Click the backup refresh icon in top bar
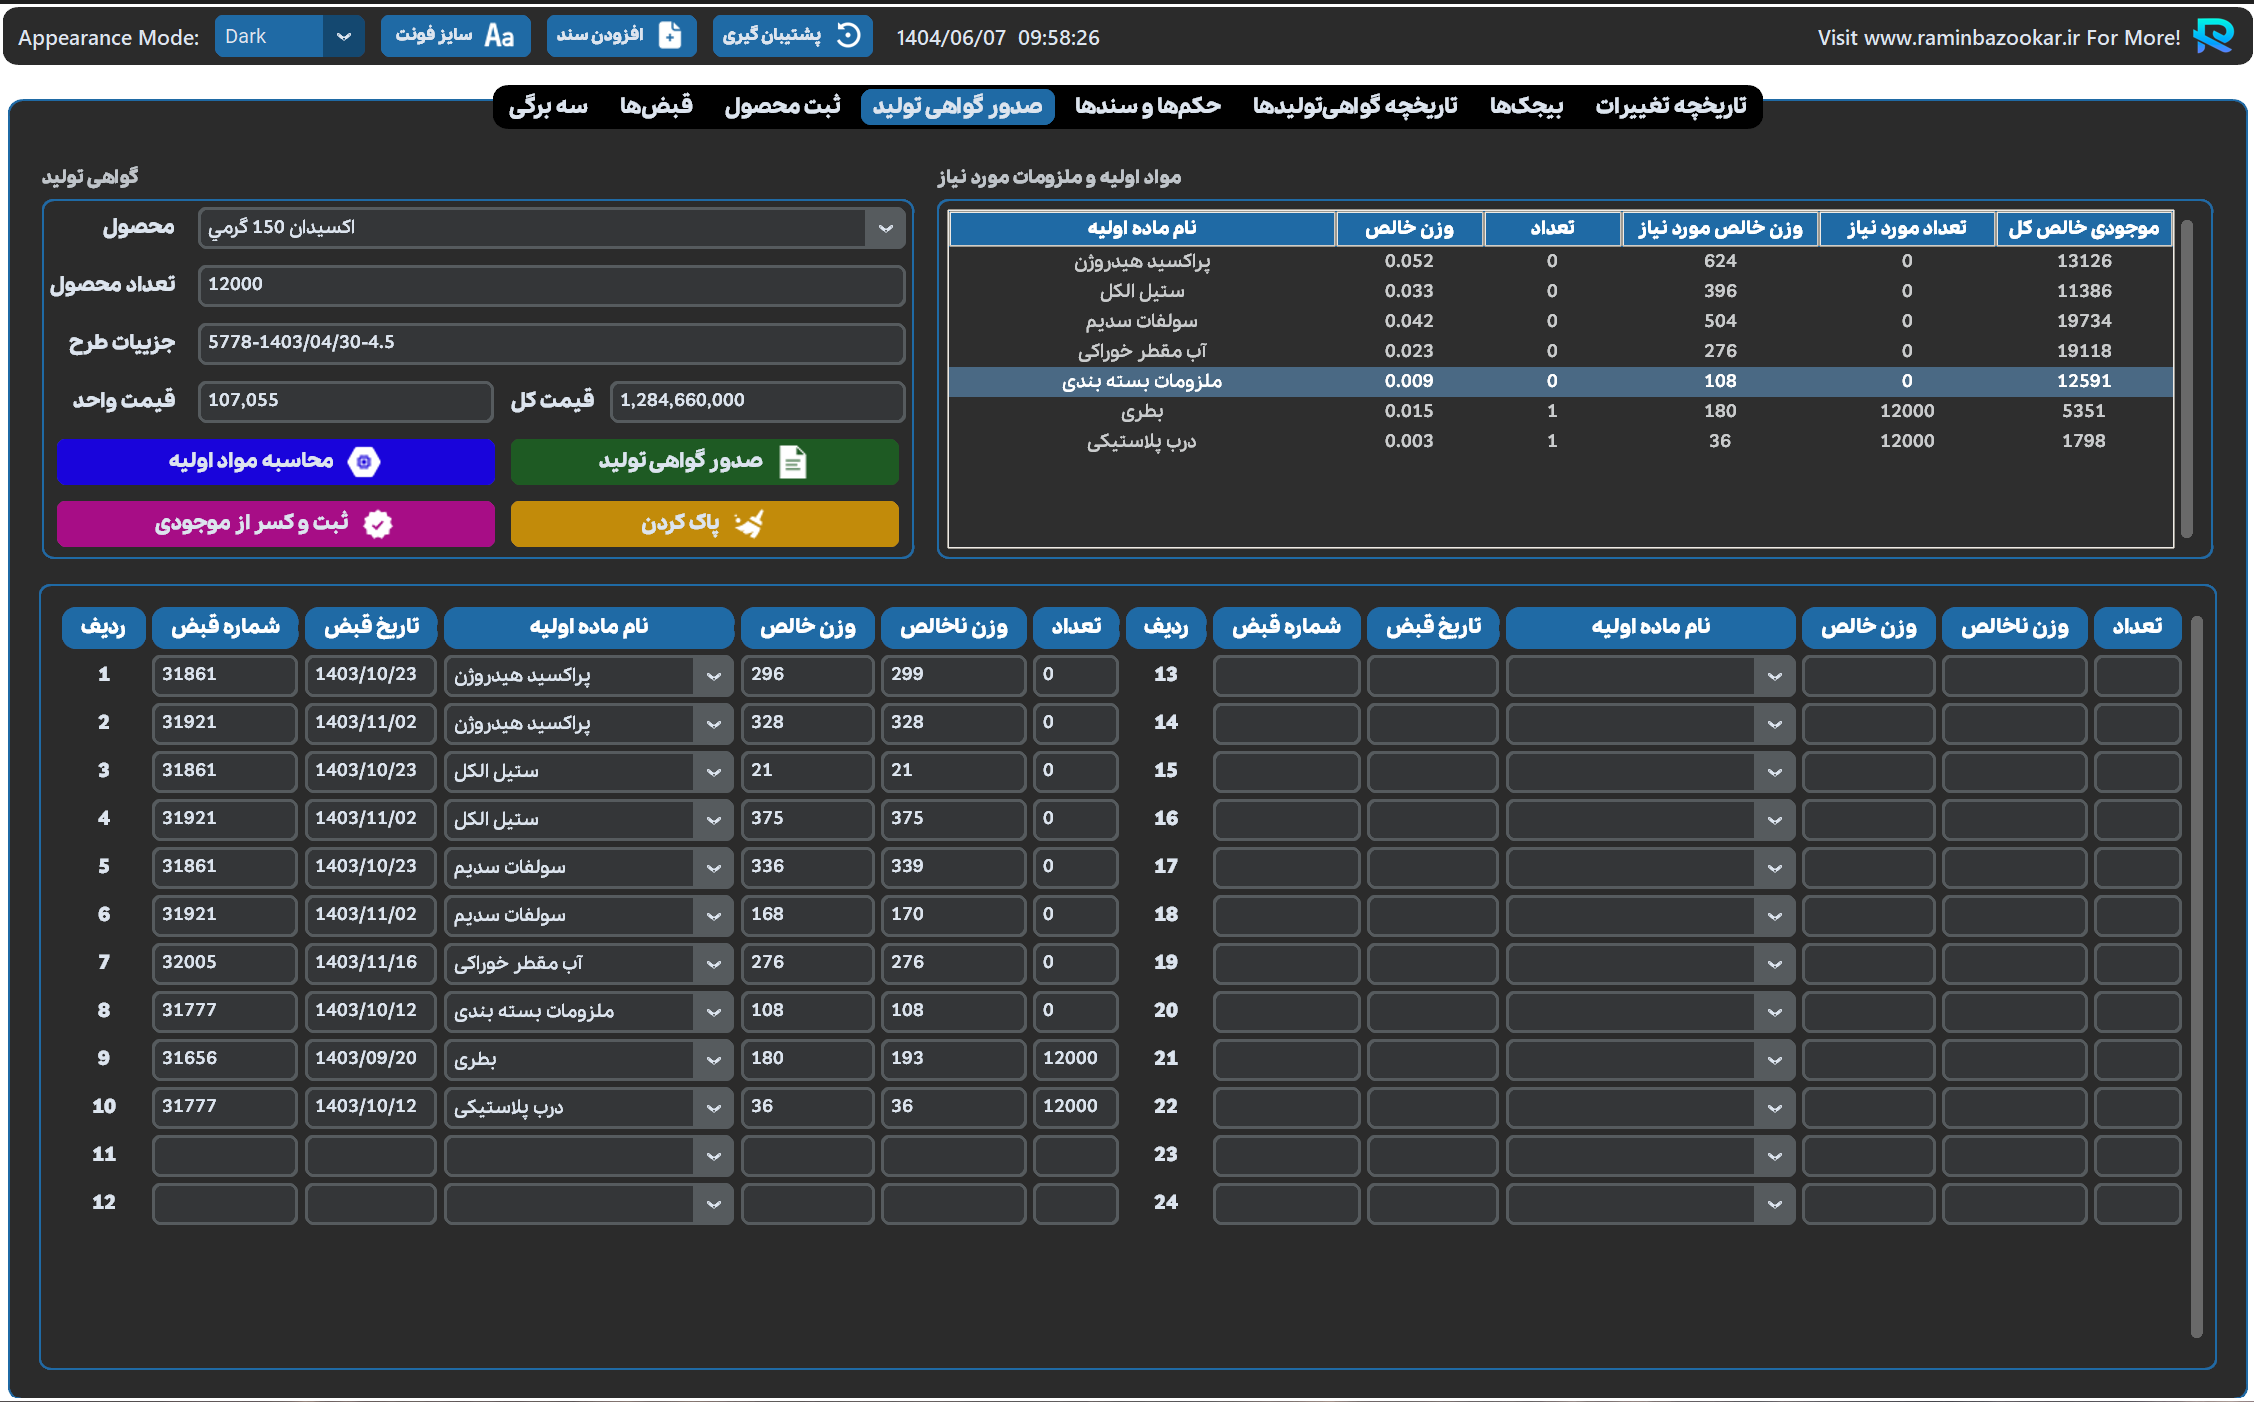 [x=848, y=36]
